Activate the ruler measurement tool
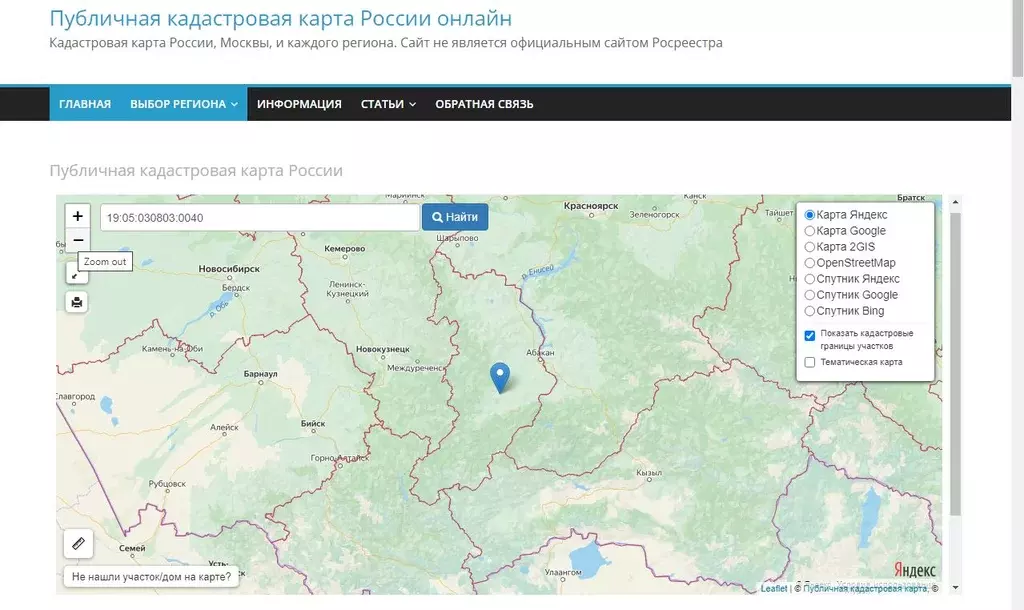1024x610 pixels. (x=78, y=543)
